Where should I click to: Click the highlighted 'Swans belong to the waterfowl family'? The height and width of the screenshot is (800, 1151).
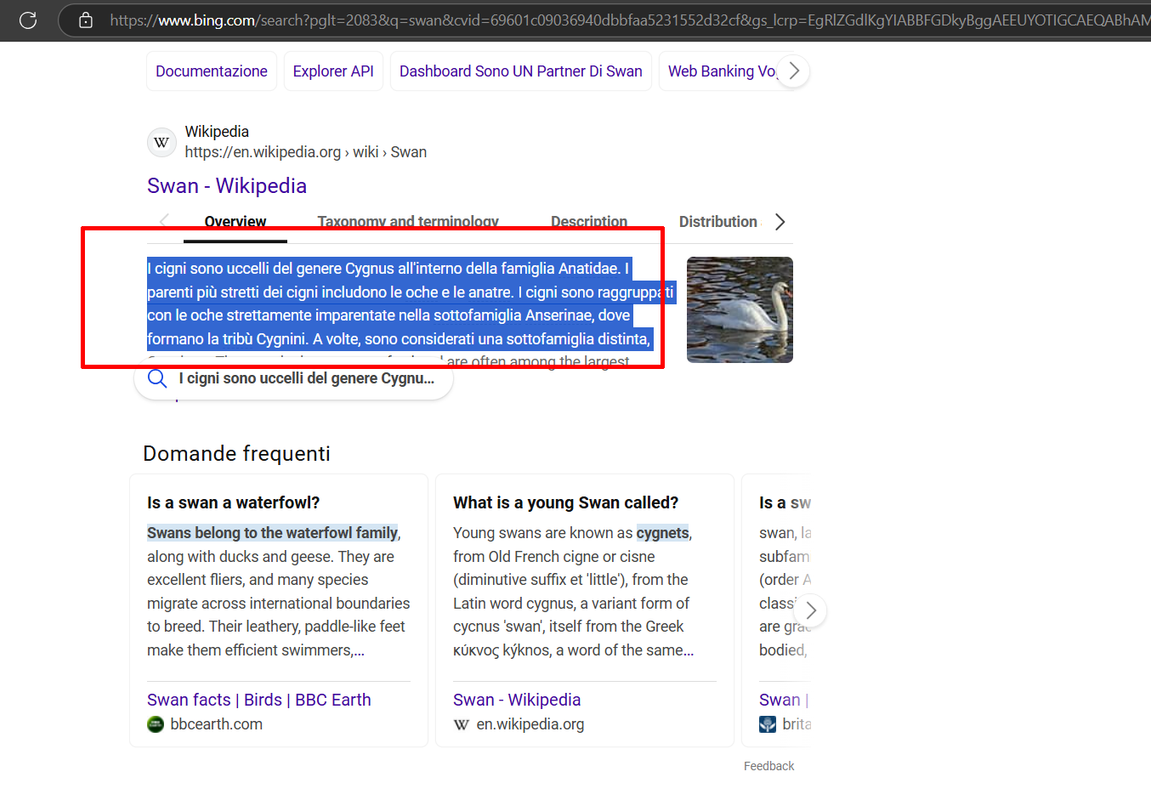(x=272, y=533)
